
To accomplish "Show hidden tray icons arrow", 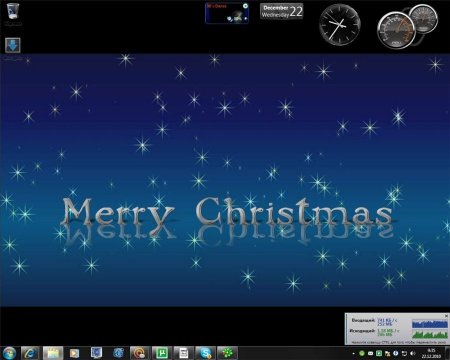I will click(353, 353).
